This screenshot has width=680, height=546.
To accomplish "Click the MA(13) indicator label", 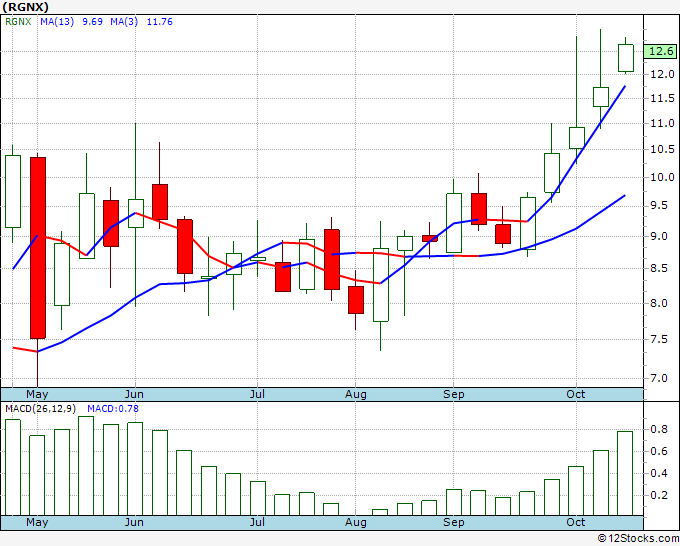I will (x=57, y=22).
